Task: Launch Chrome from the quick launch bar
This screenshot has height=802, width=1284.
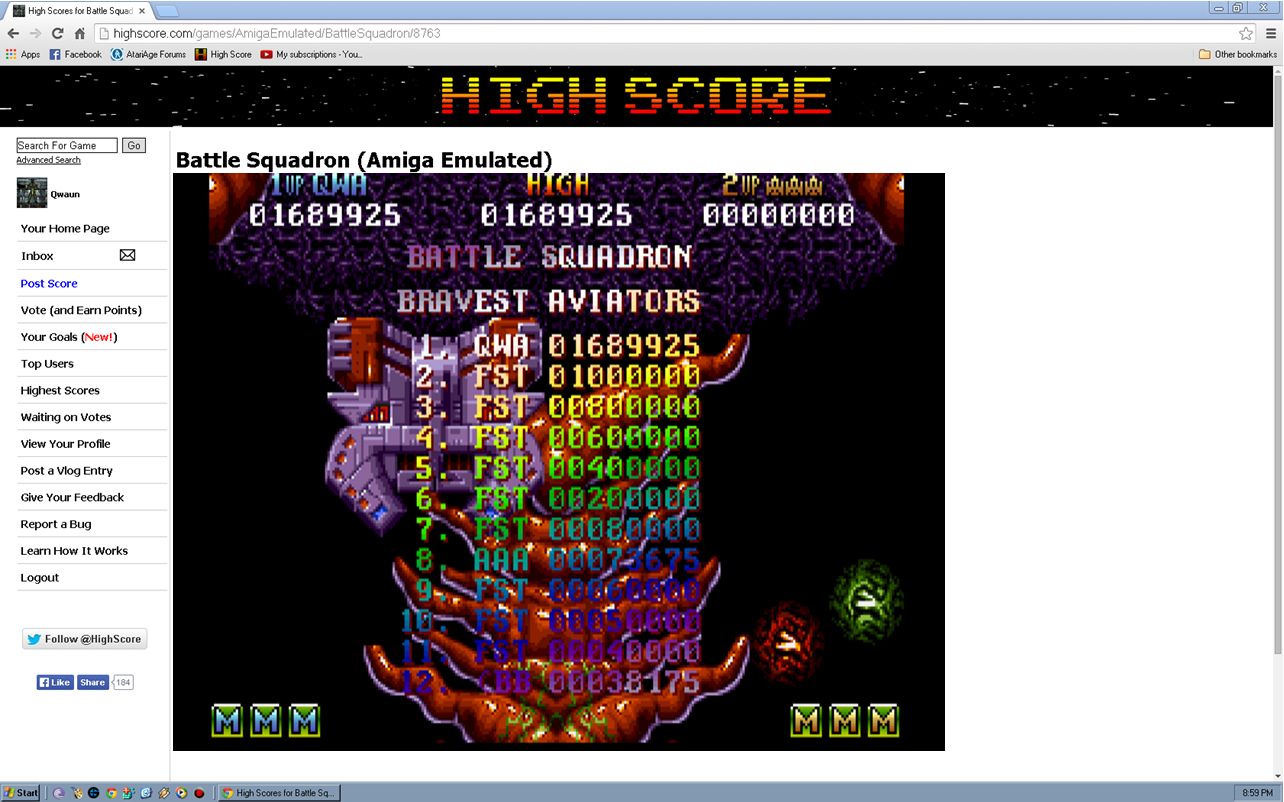Action: coord(111,793)
